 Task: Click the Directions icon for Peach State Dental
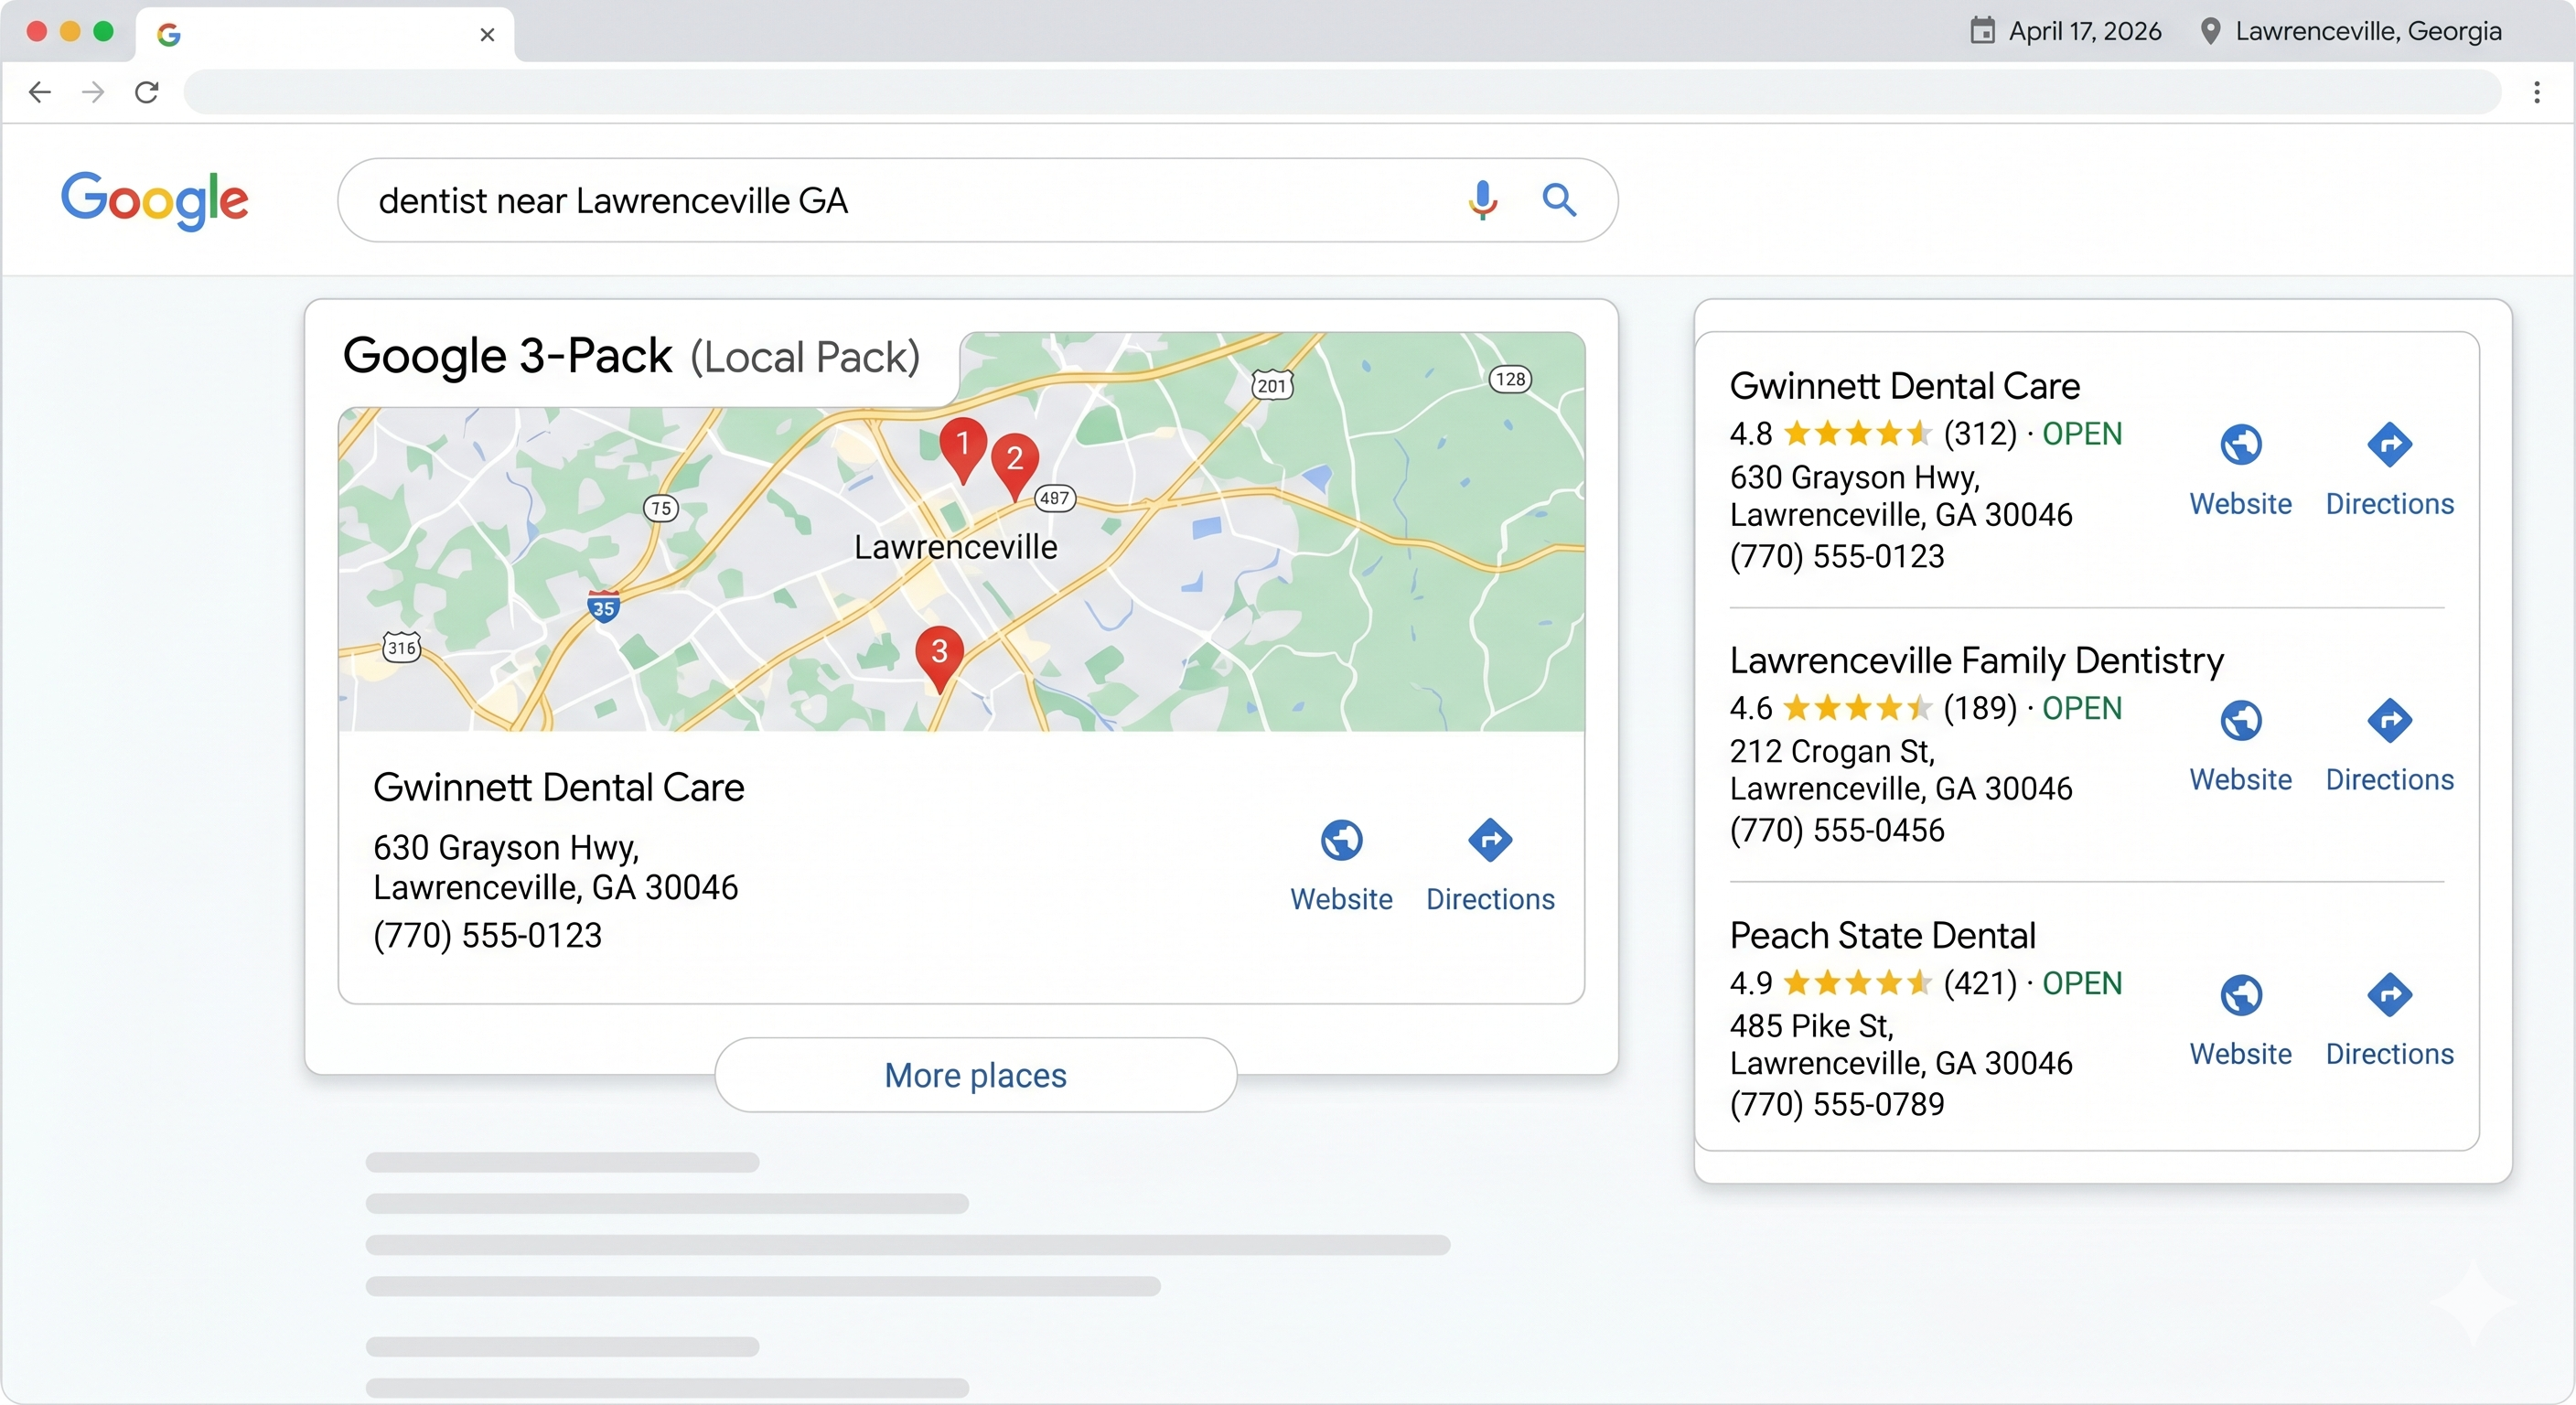(x=2390, y=995)
